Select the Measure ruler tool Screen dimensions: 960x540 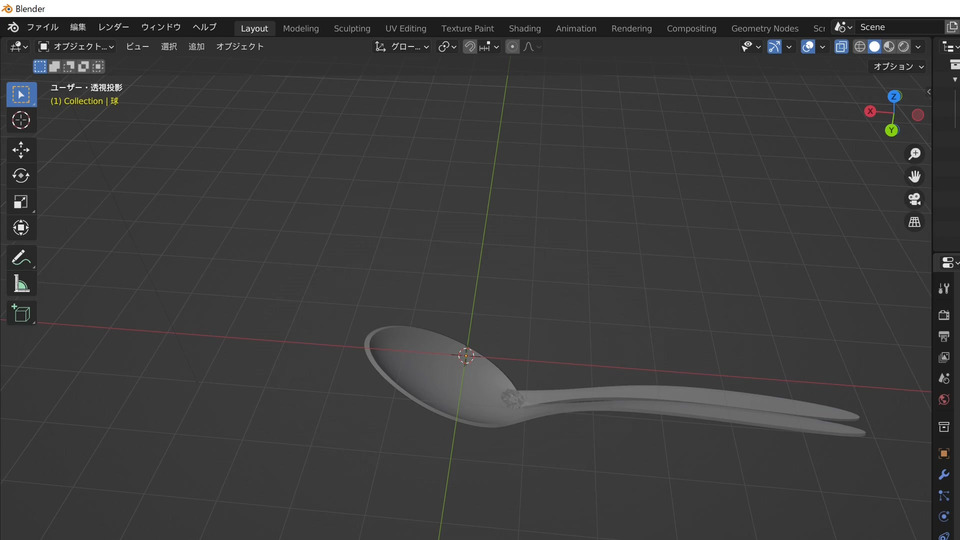pos(21,283)
